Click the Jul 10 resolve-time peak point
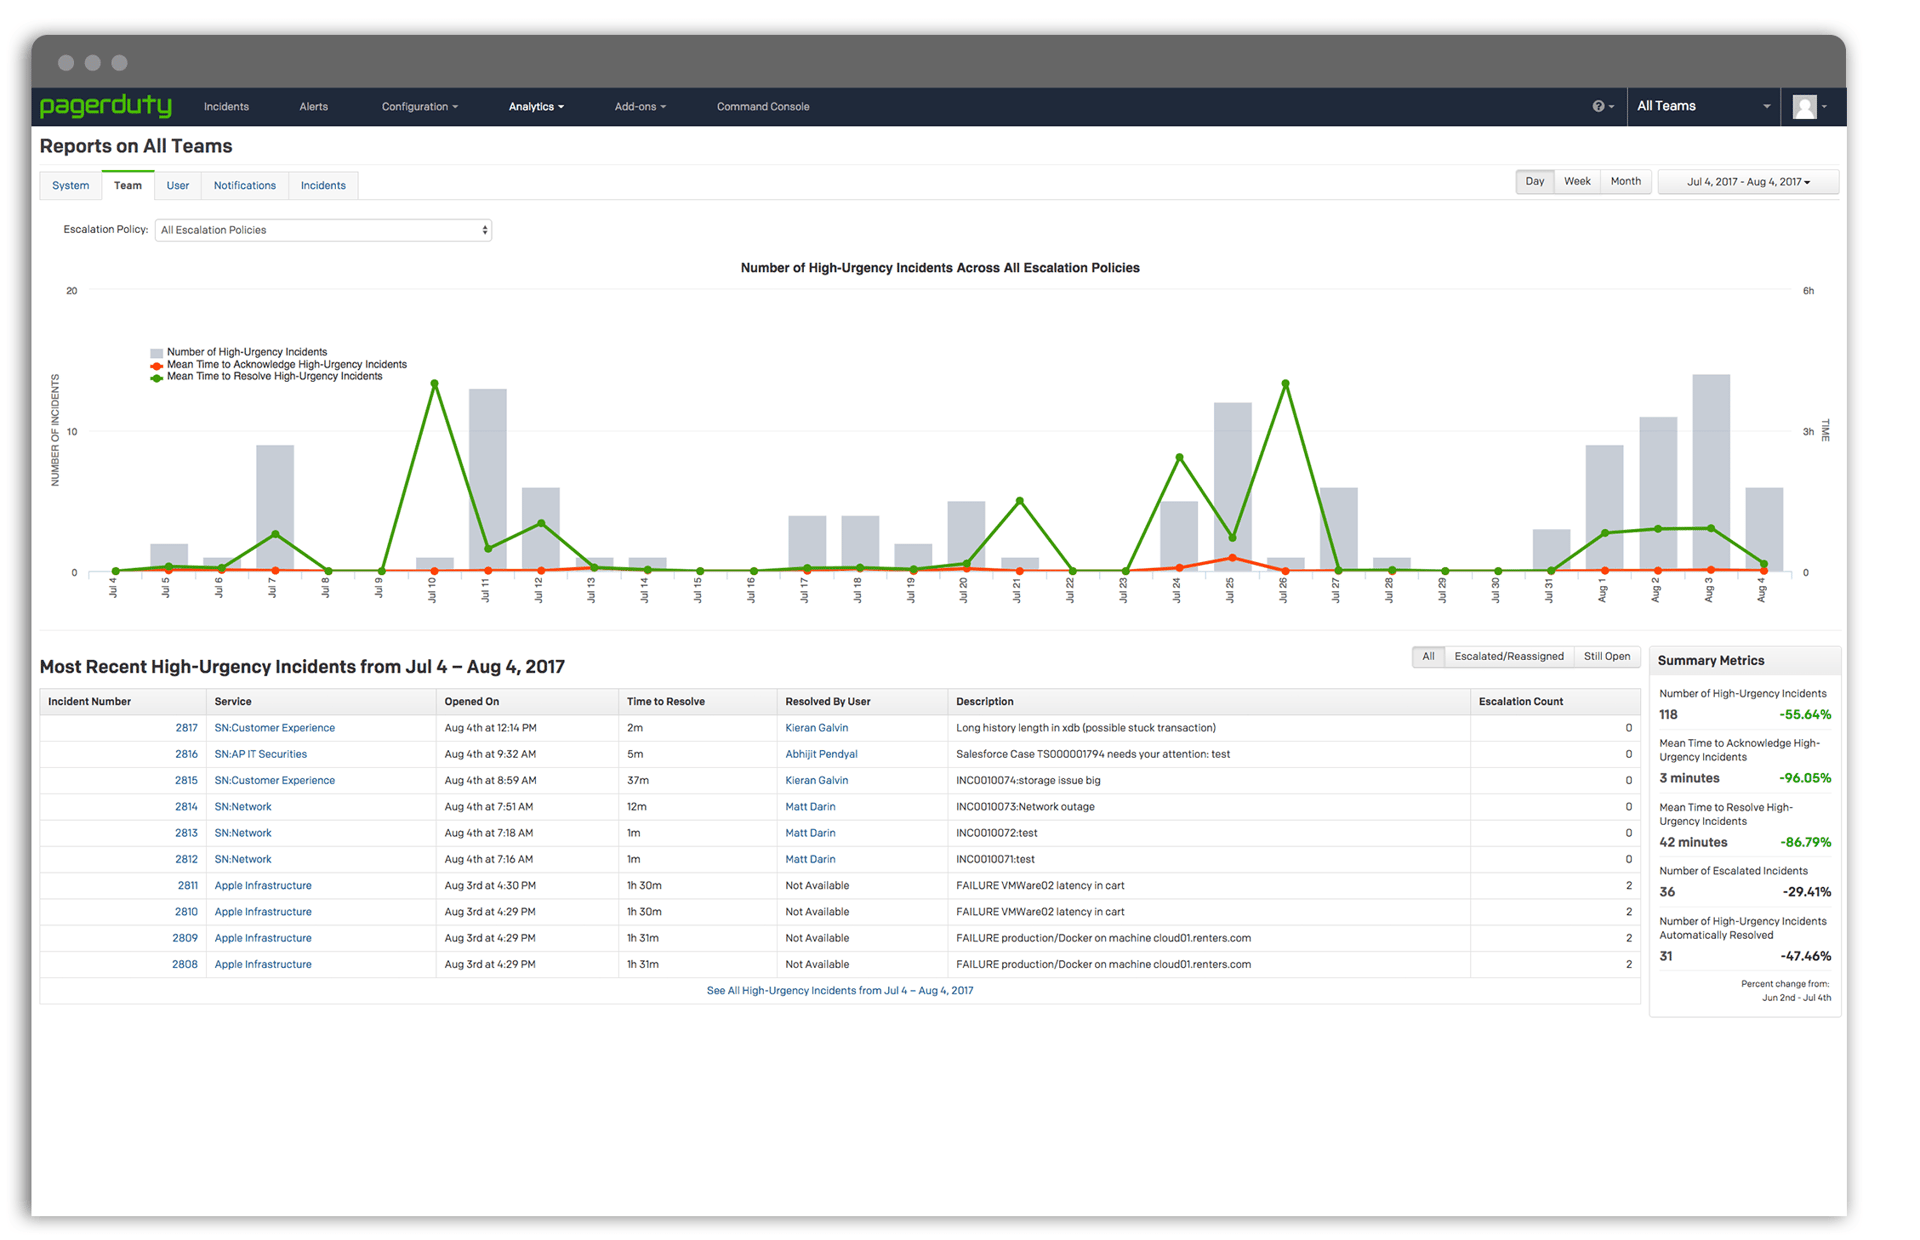 pyautogui.click(x=434, y=384)
